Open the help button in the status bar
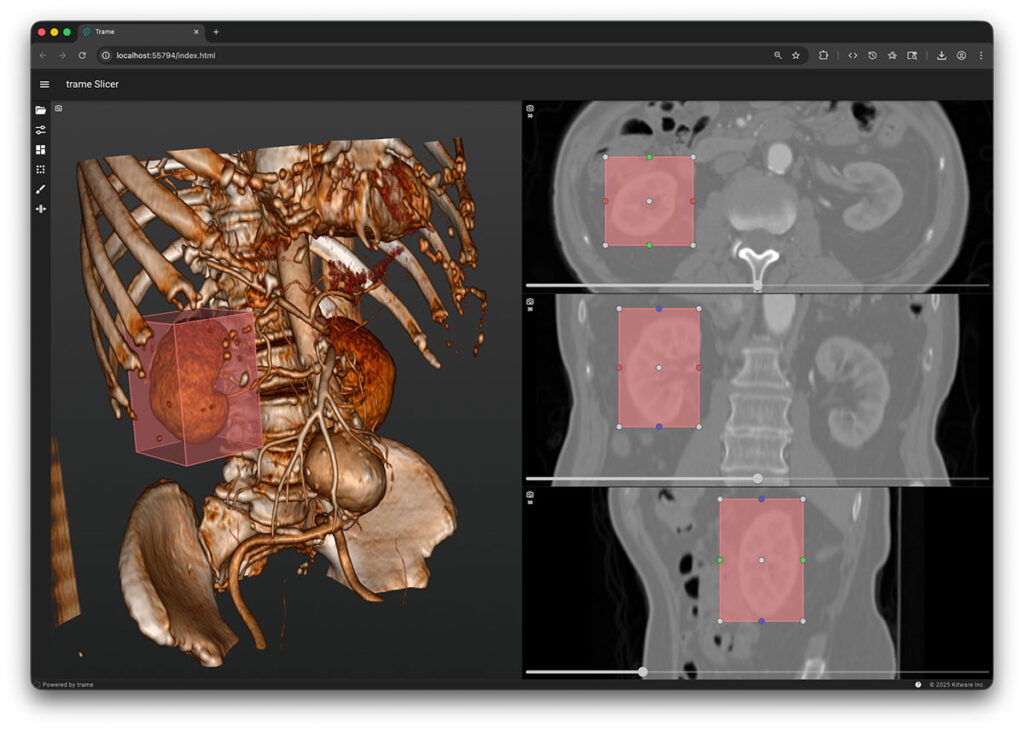1024x731 pixels. point(917,684)
